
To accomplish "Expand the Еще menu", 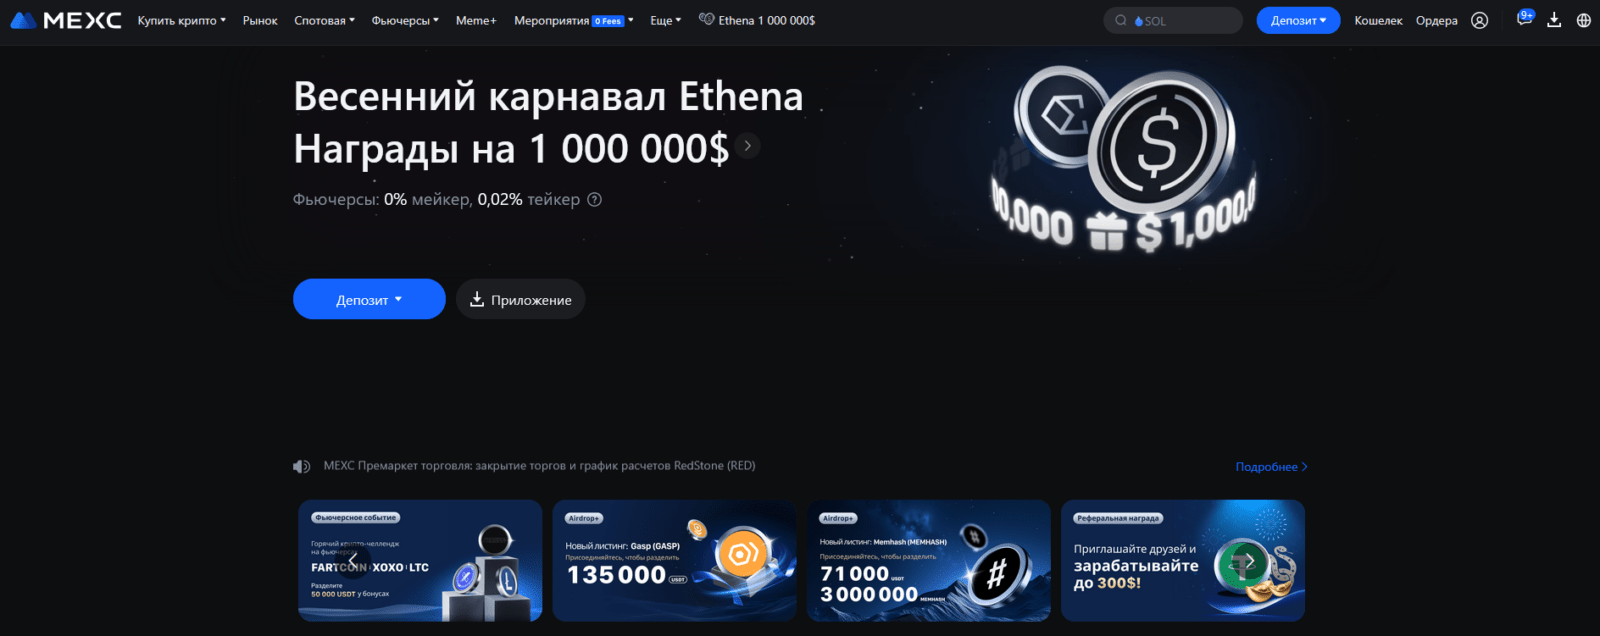I will [x=665, y=20].
